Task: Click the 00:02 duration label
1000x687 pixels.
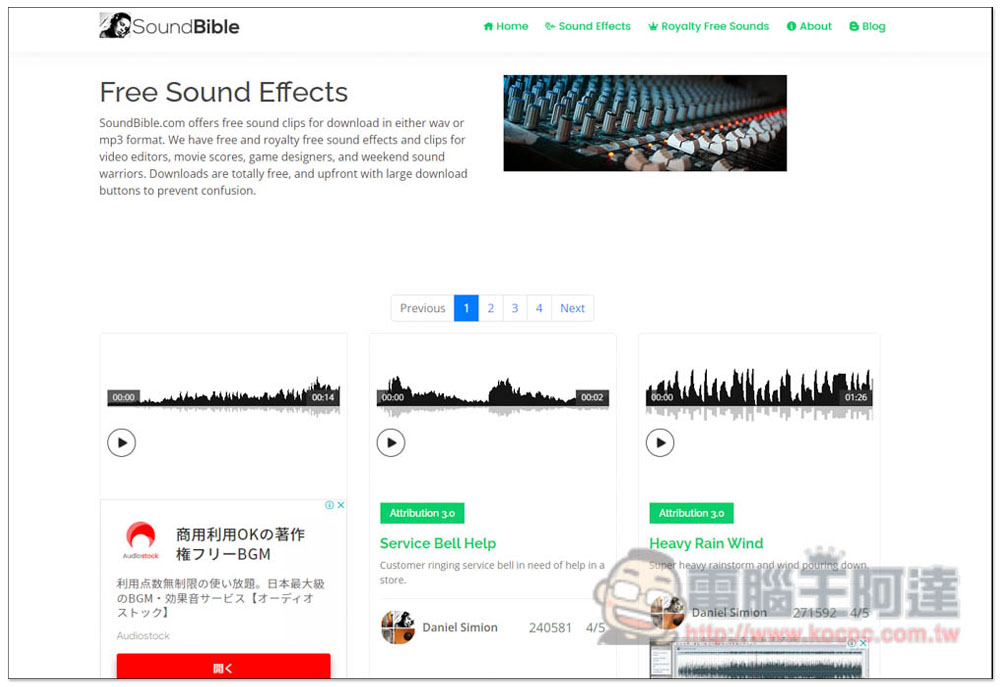Action: [x=592, y=397]
